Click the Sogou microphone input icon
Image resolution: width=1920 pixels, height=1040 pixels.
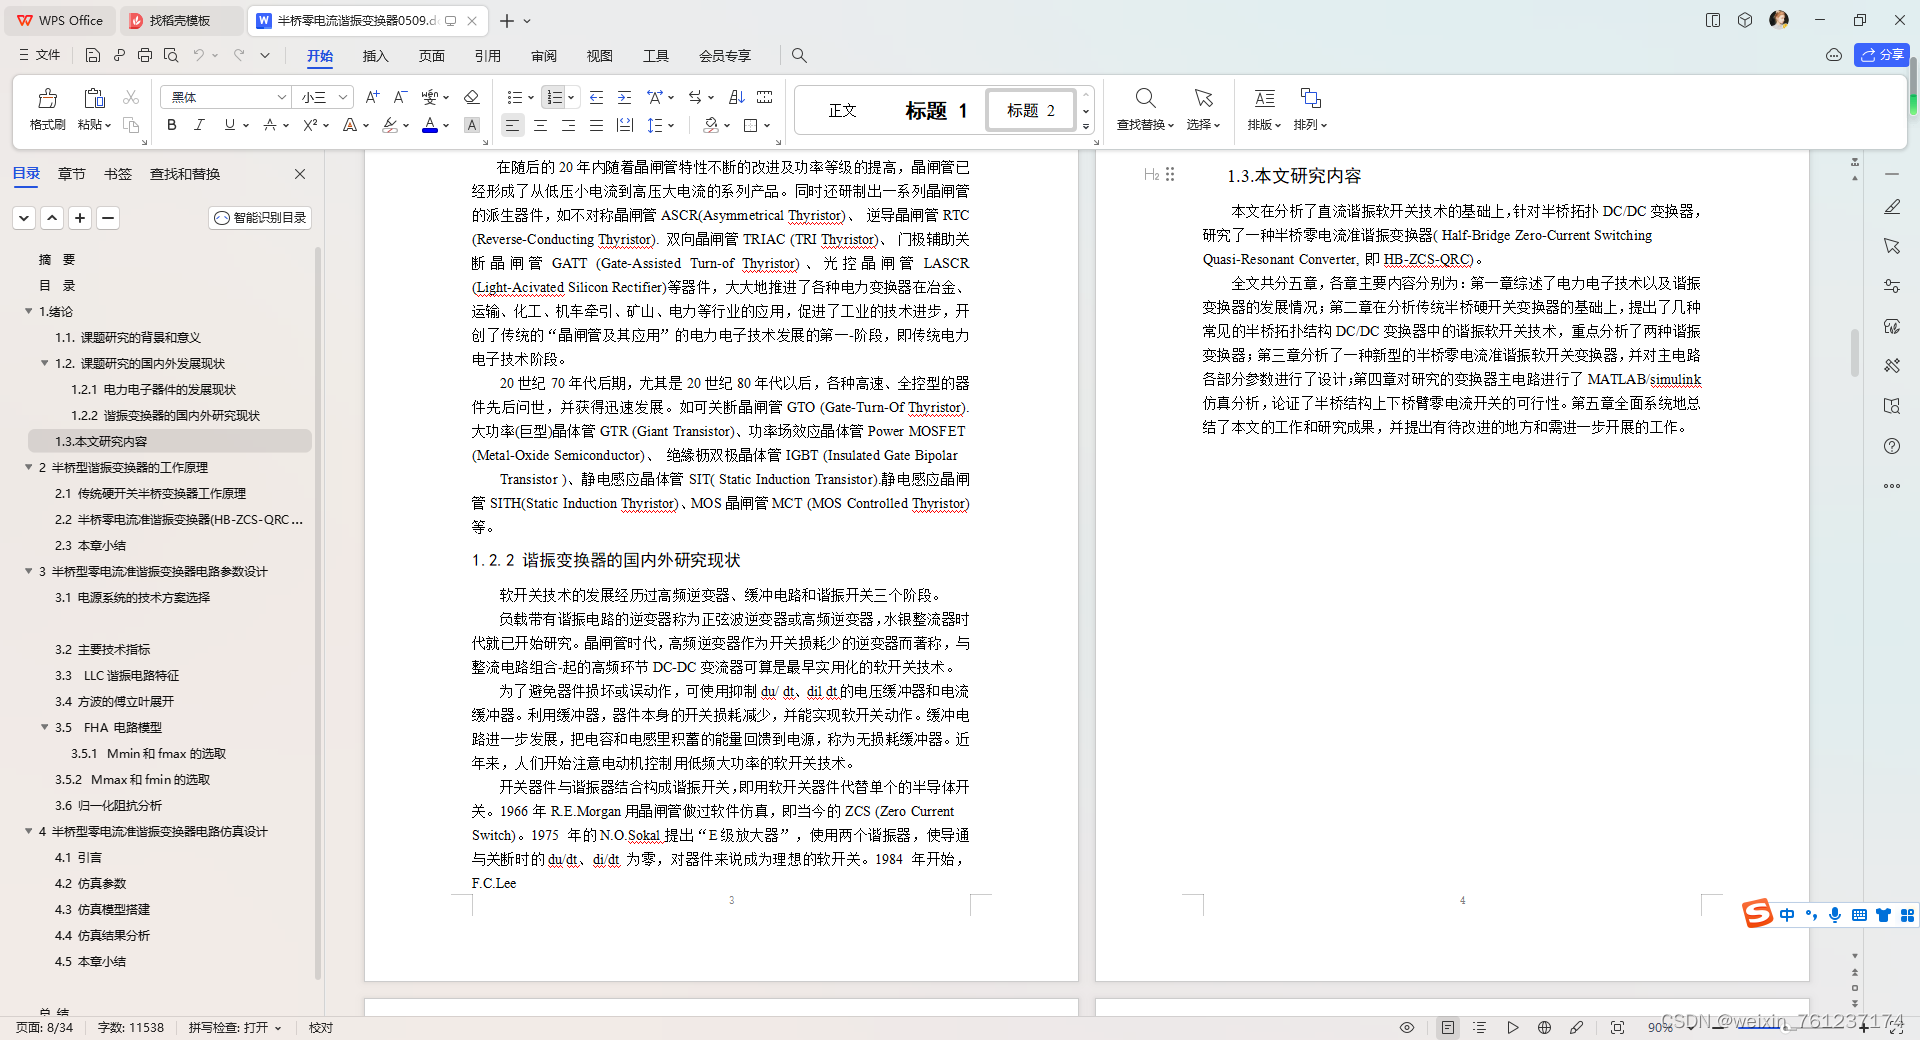coord(1835,915)
